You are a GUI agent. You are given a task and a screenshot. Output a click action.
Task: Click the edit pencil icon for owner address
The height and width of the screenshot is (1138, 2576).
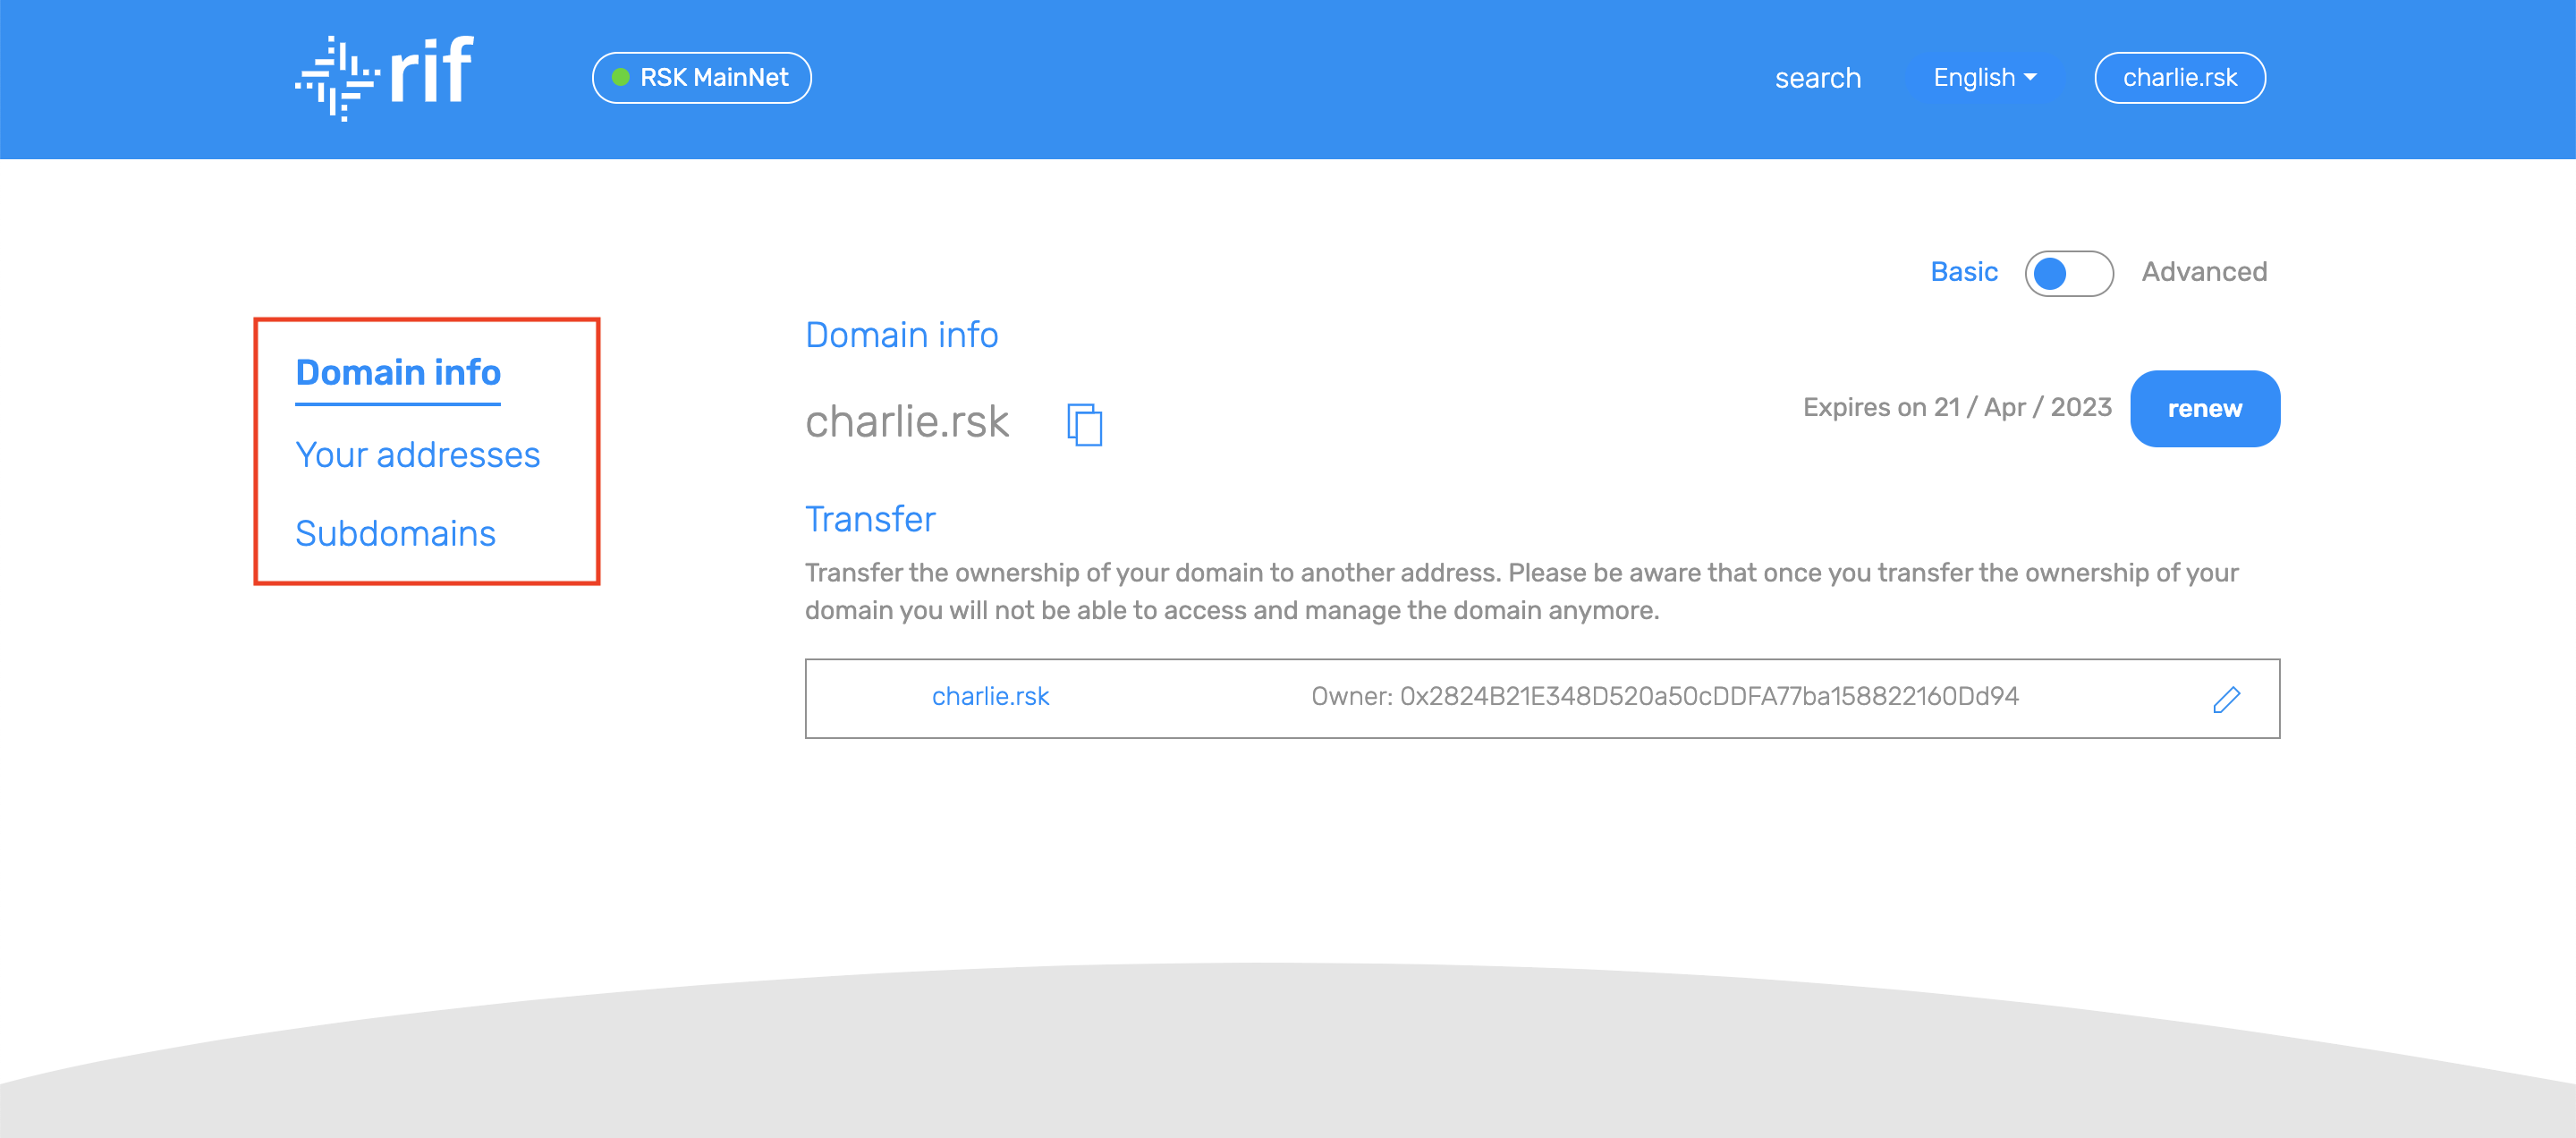[x=2226, y=698]
